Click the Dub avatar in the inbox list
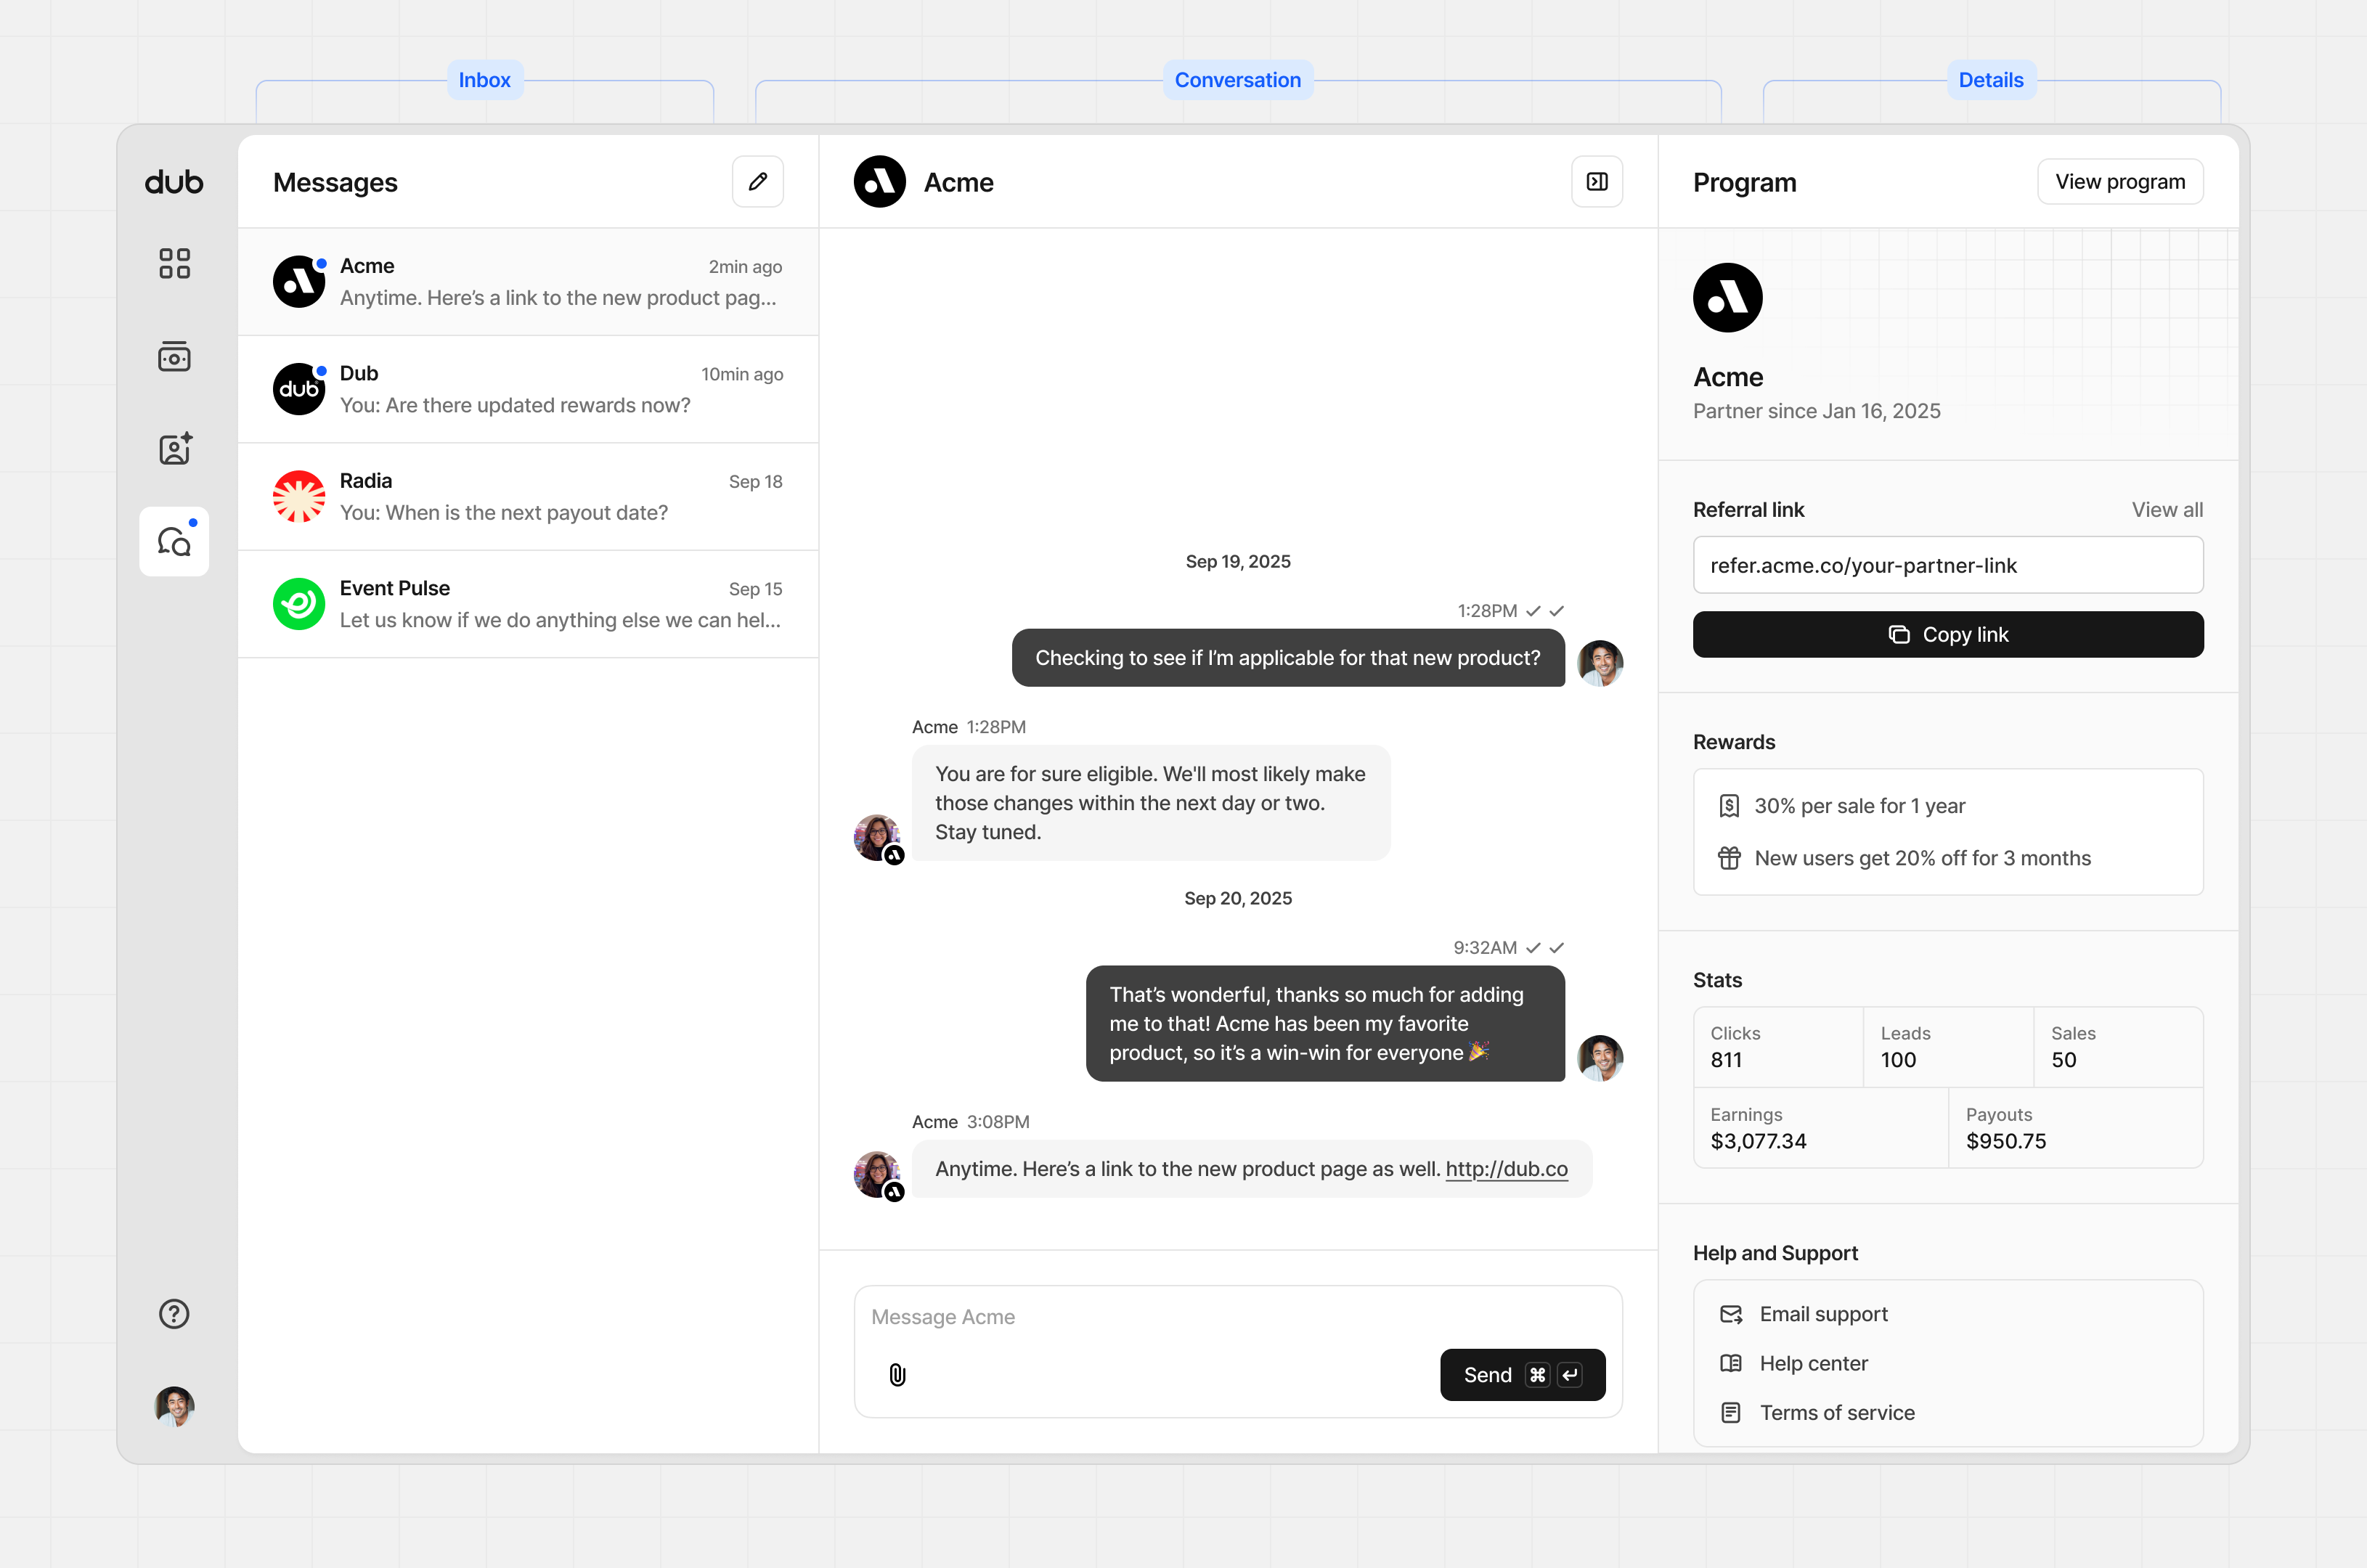 click(299, 389)
